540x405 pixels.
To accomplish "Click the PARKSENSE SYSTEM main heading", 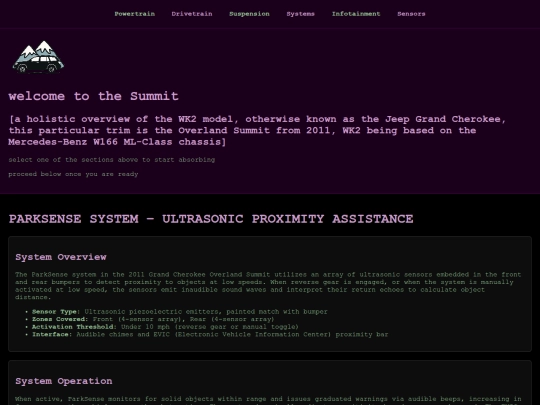I will [x=211, y=219].
